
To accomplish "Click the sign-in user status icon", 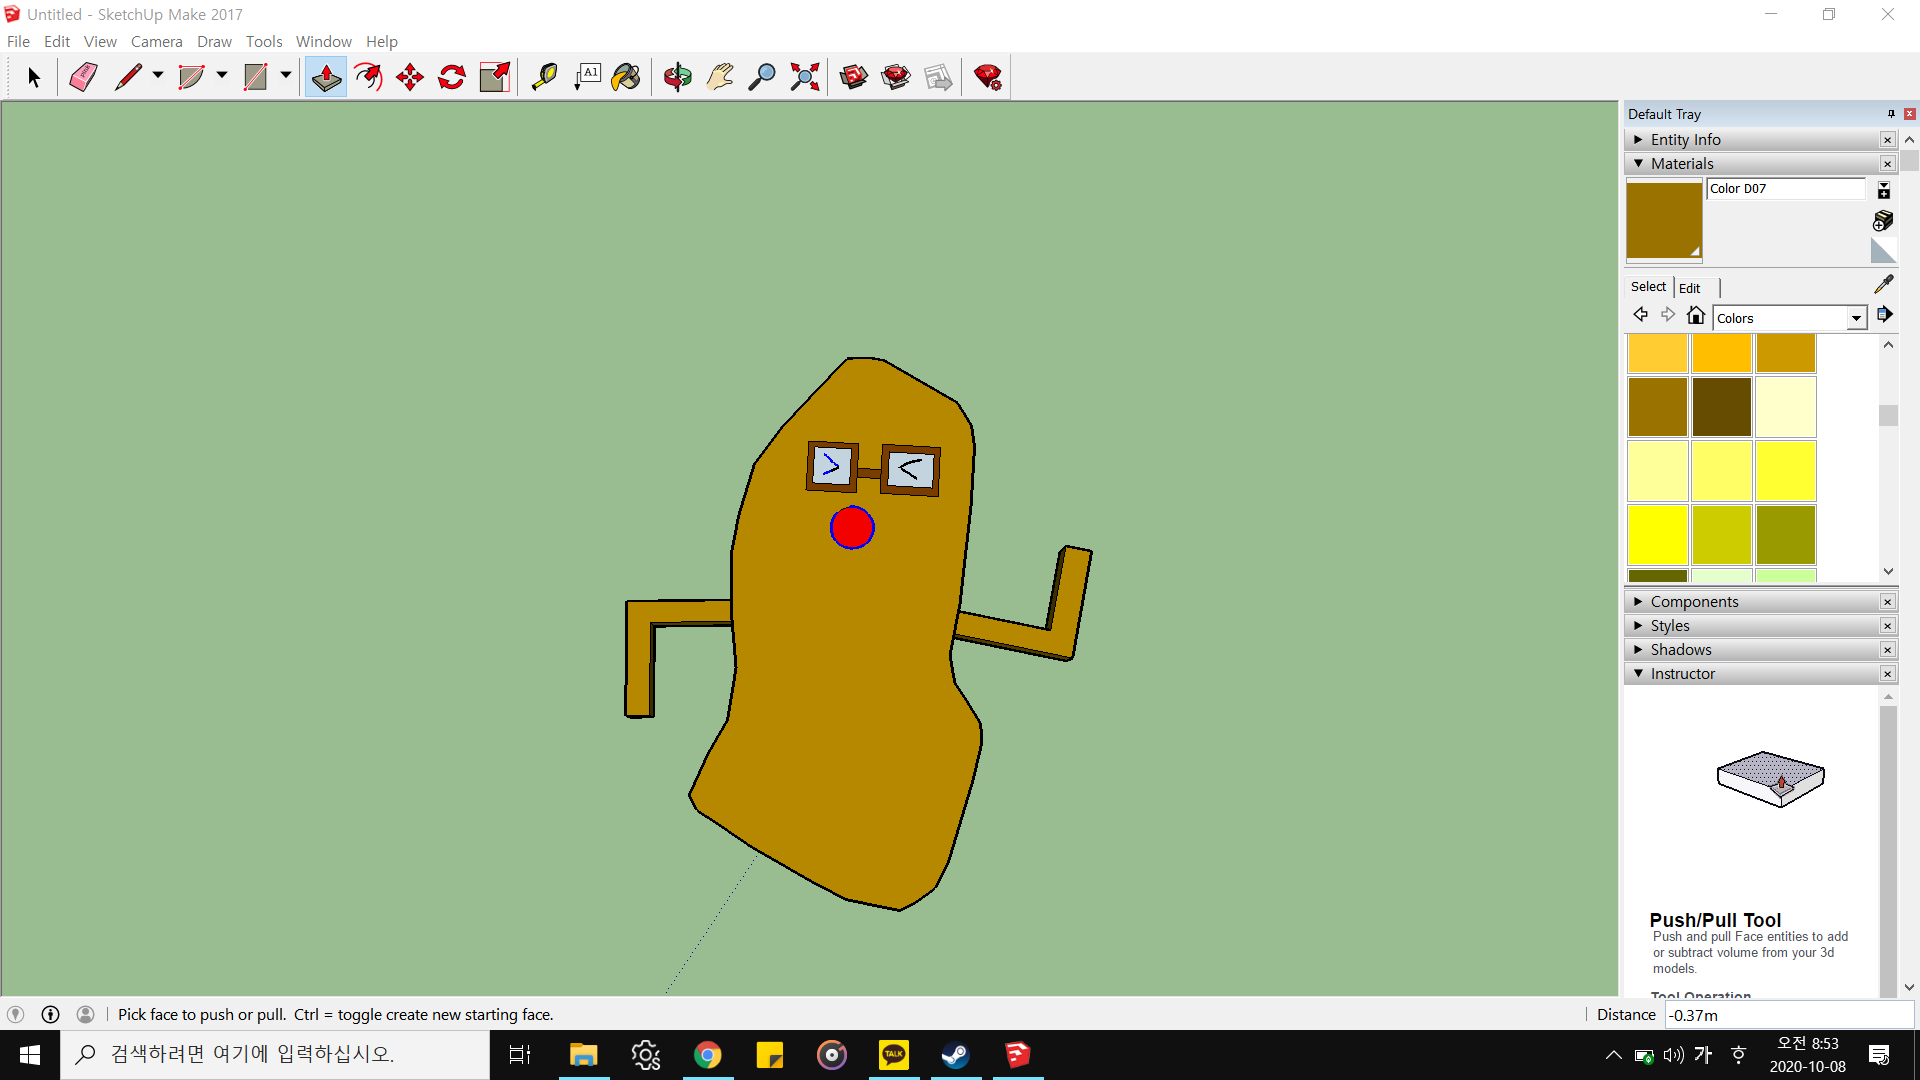I will (x=86, y=1014).
